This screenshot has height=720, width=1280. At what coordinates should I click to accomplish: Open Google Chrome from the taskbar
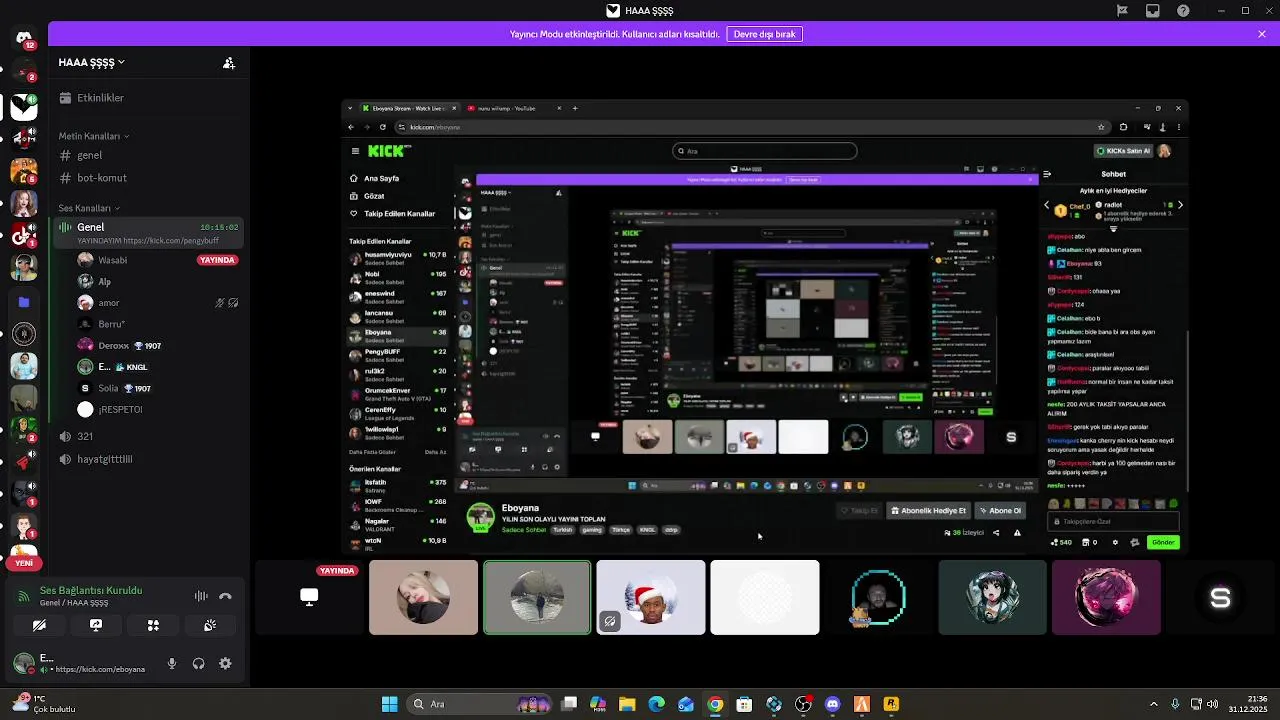tap(715, 704)
